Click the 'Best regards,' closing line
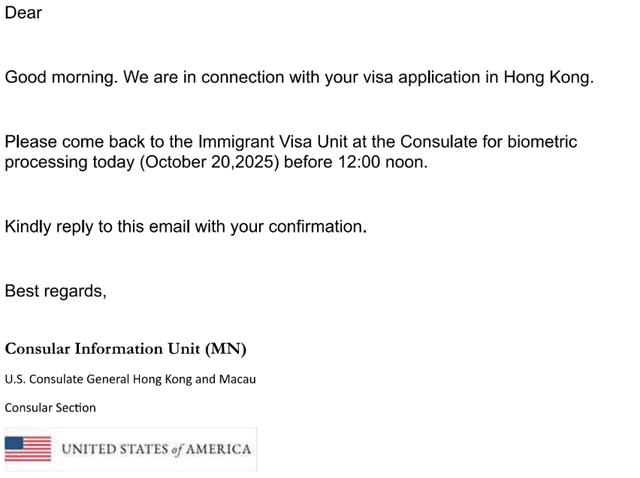The width and height of the screenshot is (640, 478). point(56,291)
